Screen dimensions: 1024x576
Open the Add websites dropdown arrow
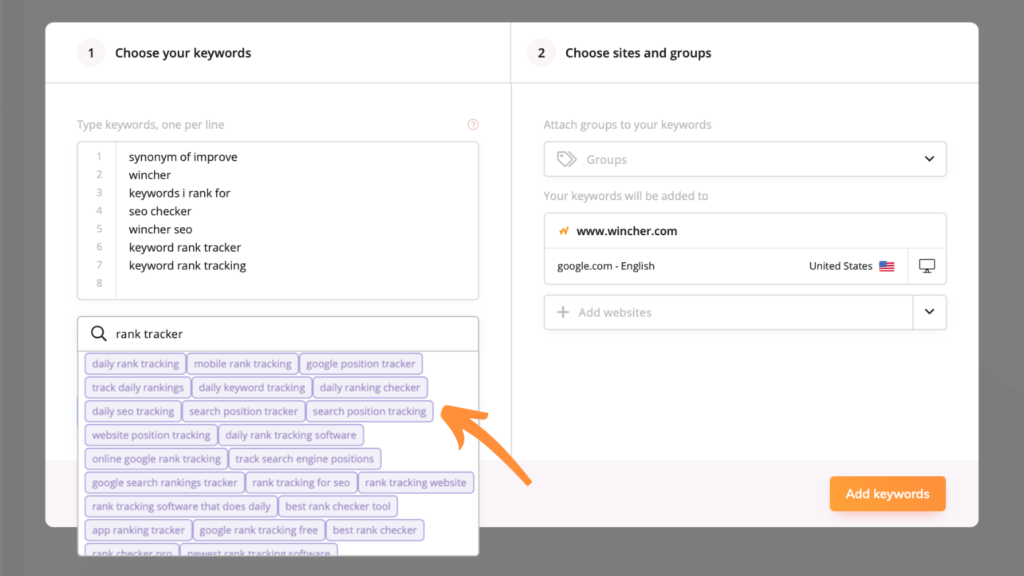click(x=929, y=312)
